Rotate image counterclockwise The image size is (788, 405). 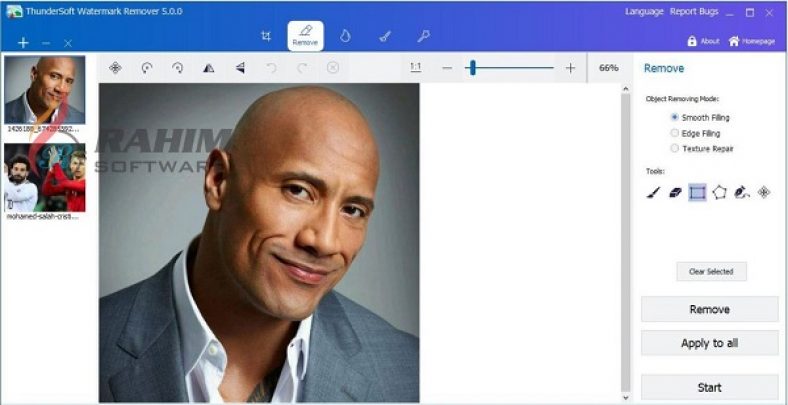(x=146, y=68)
